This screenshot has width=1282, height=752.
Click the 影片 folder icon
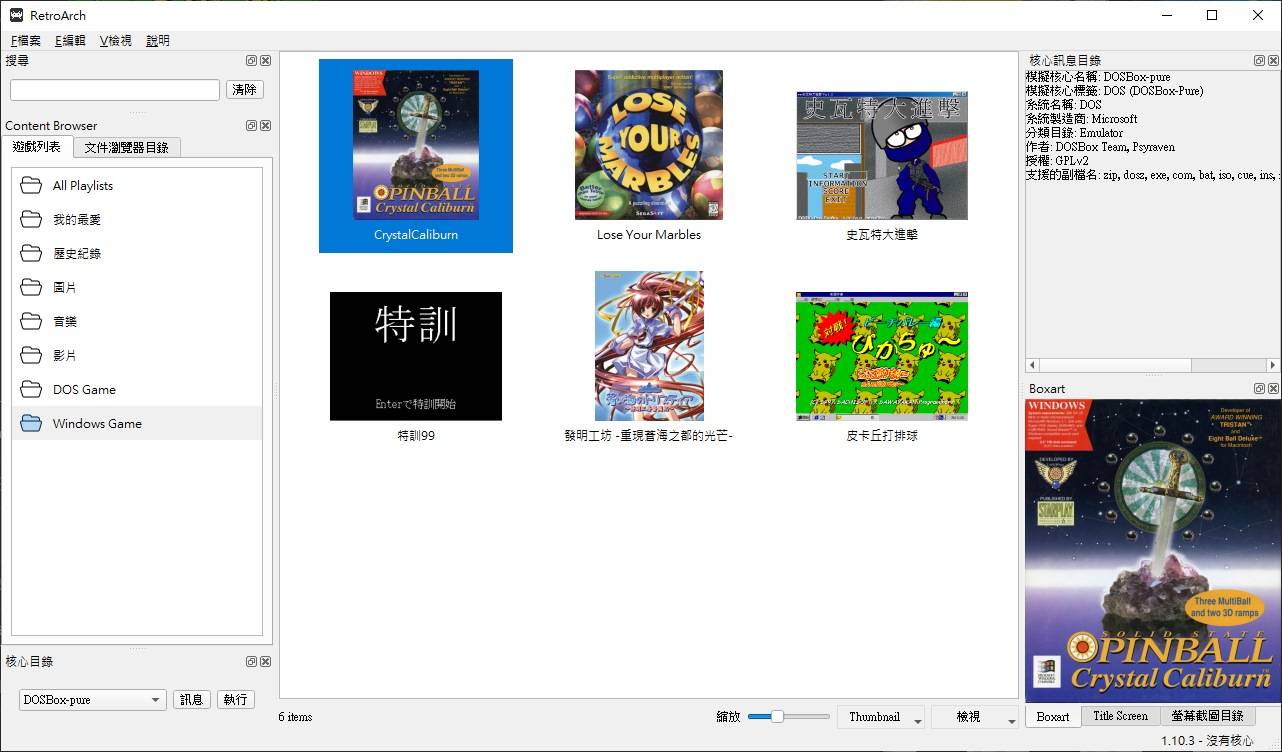[31, 355]
